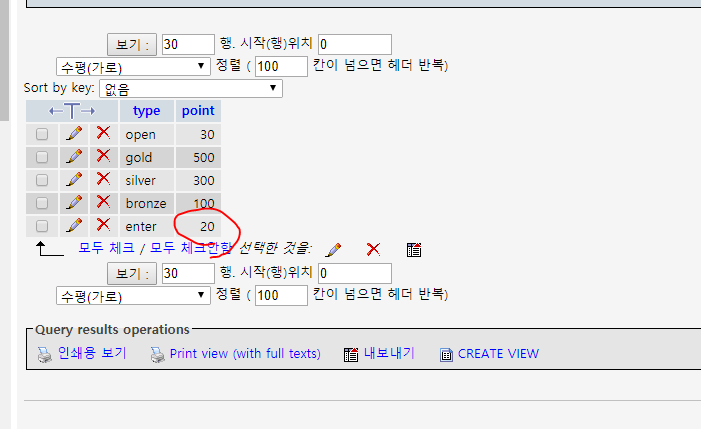The image size is (701, 429).
Task: Click the export icon for selected rows
Action: pyautogui.click(x=414, y=249)
